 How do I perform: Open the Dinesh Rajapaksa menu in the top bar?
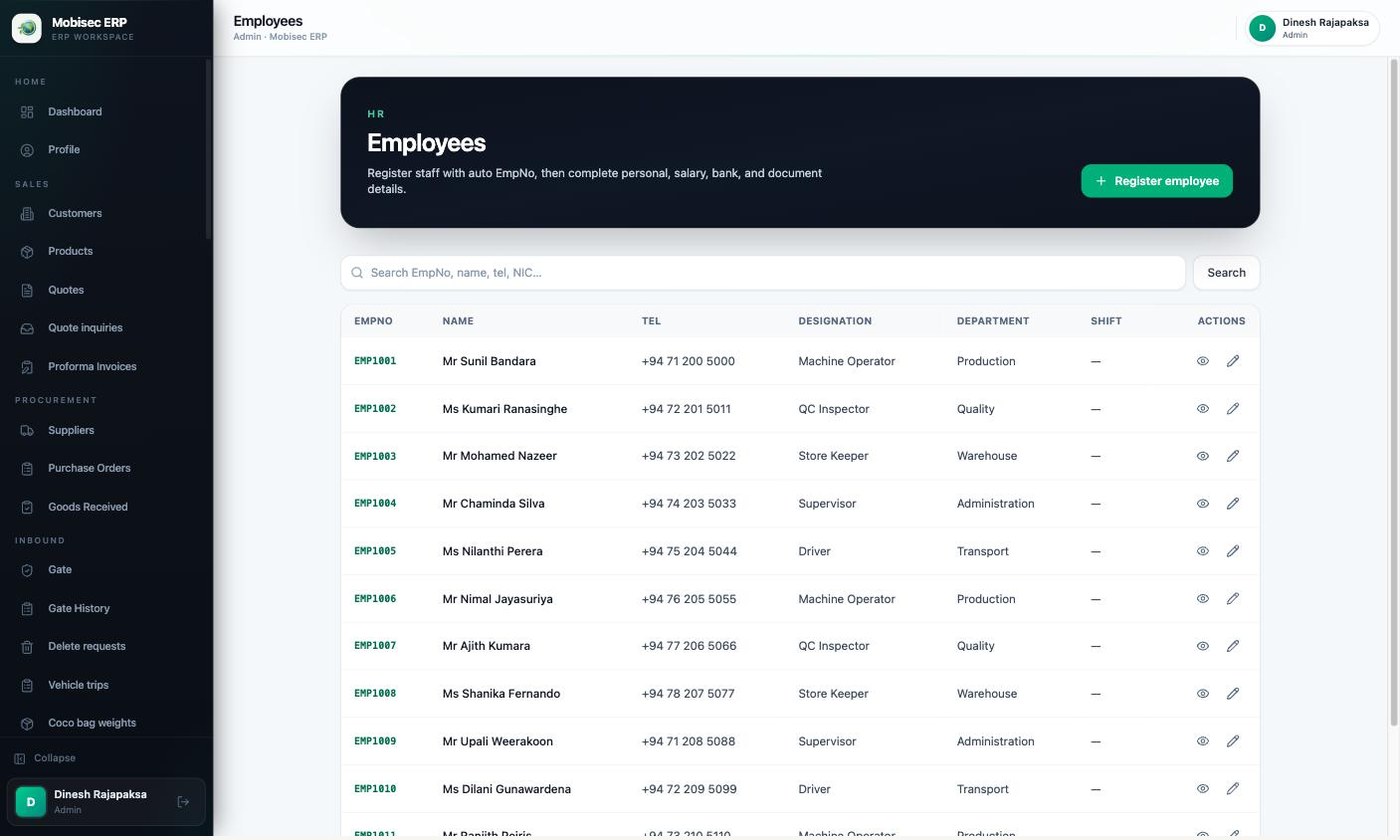(x=1312, y=28)
